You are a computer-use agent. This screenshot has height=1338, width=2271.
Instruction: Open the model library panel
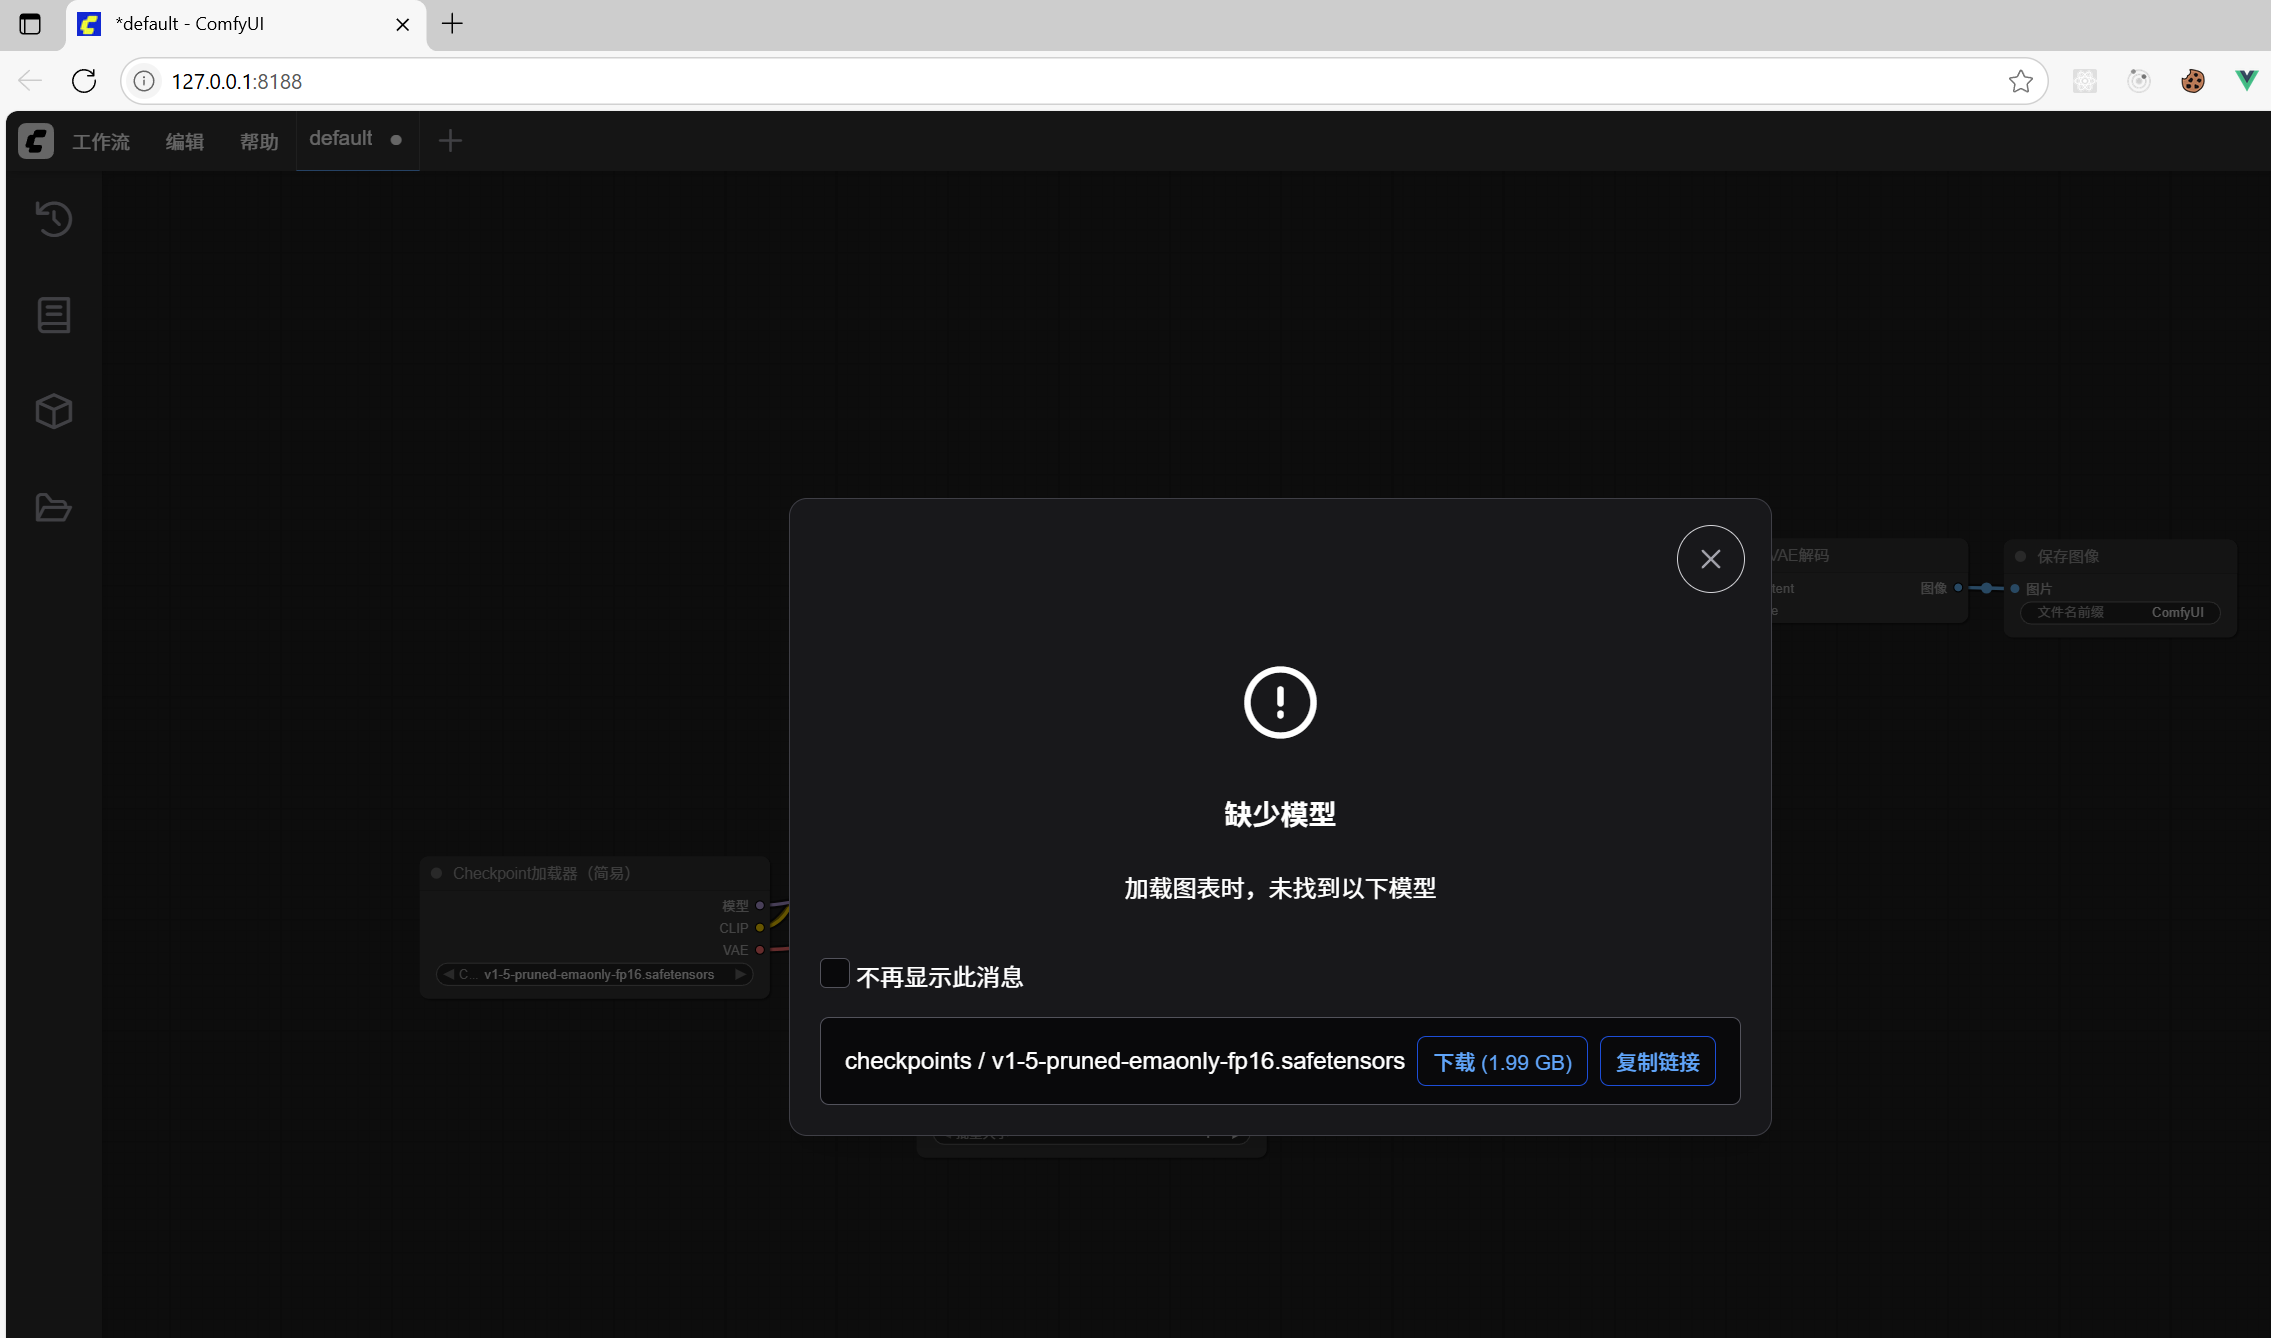click(x=52, y=411)
